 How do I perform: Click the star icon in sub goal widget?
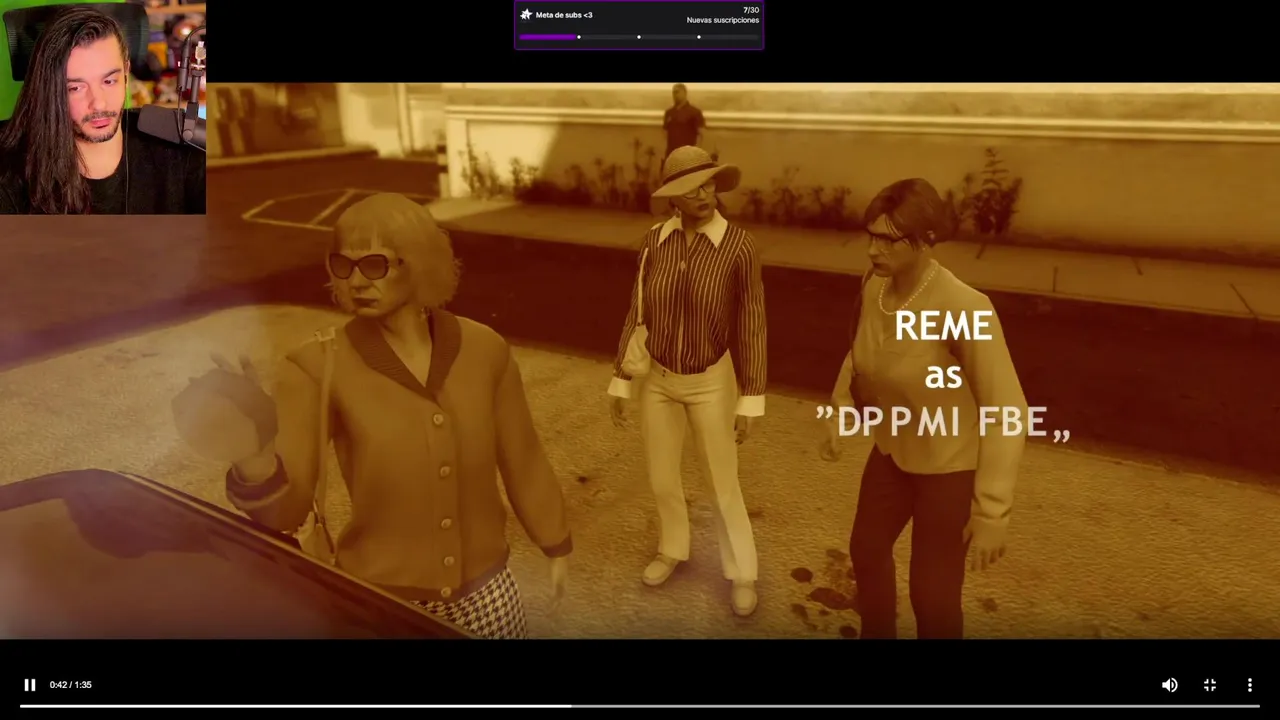pyautogui.click(x=526, y=15)
